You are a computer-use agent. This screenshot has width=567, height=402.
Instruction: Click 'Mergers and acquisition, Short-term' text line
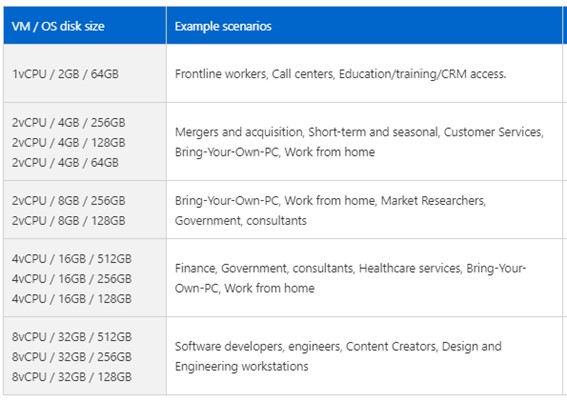click(x=359, y=132)
